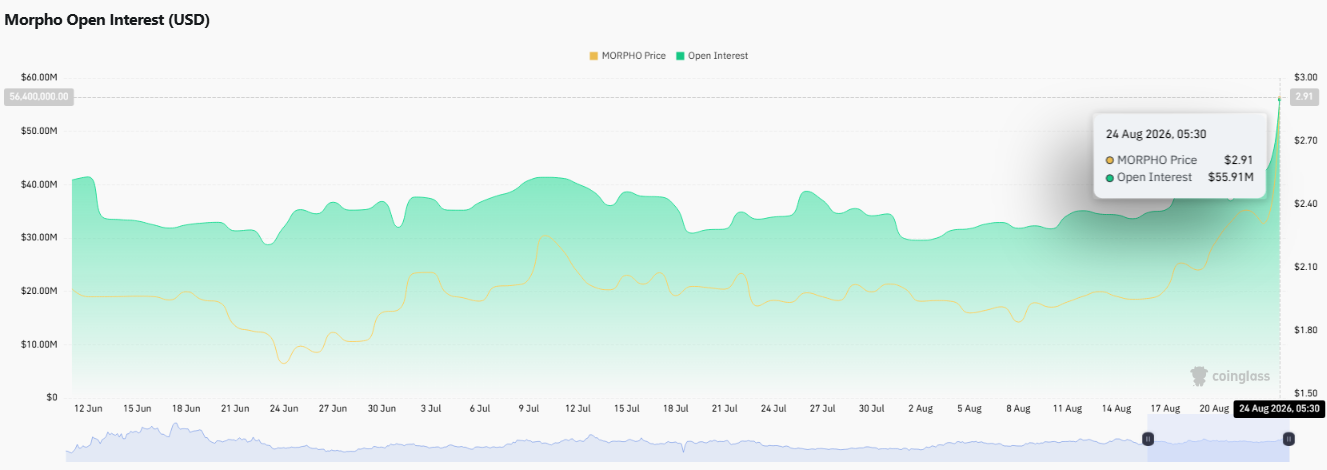Click the 21 Jul date label
This screenshot has width=1327, height=470.
point(725,408)
